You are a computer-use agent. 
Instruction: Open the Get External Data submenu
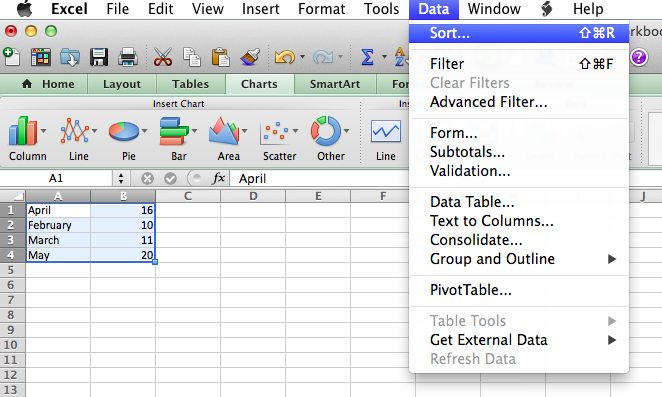click(x=519, y=340)
